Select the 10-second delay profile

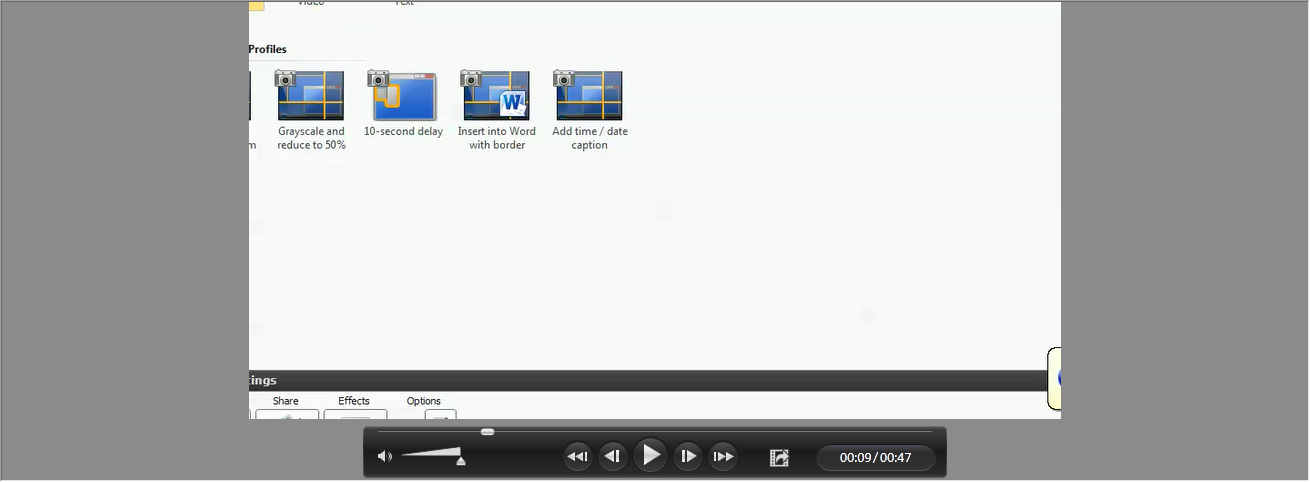coord(403,96)
